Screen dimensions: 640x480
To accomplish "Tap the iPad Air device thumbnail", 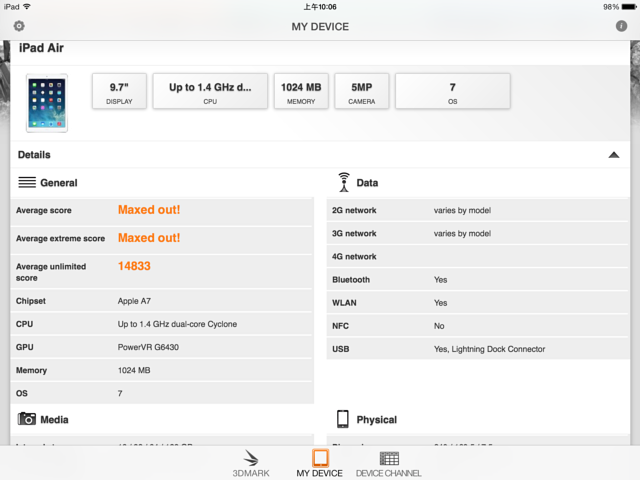I will point(47,103).
